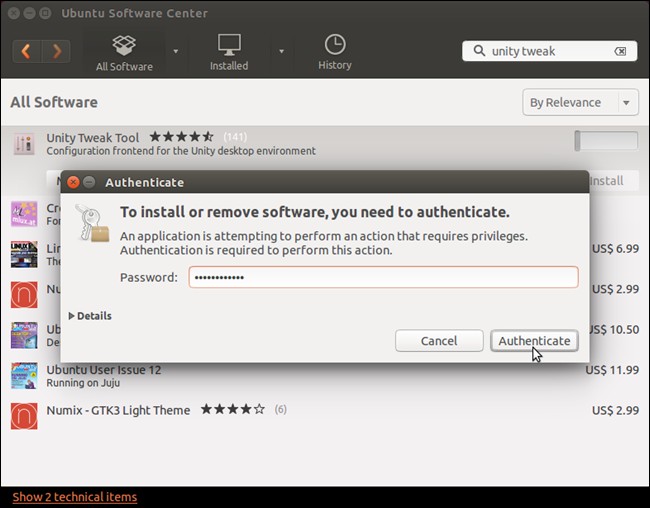Click the US$ 11.99 price

pos(612,369)
